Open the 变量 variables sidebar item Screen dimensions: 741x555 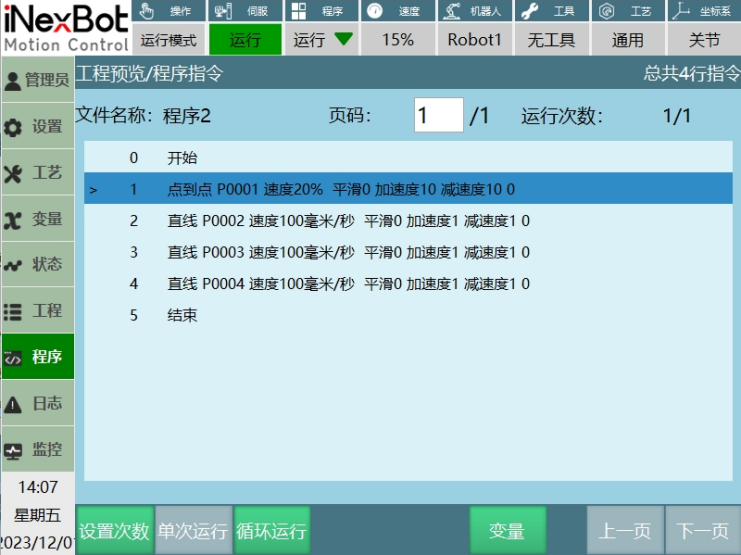point(36,219)
